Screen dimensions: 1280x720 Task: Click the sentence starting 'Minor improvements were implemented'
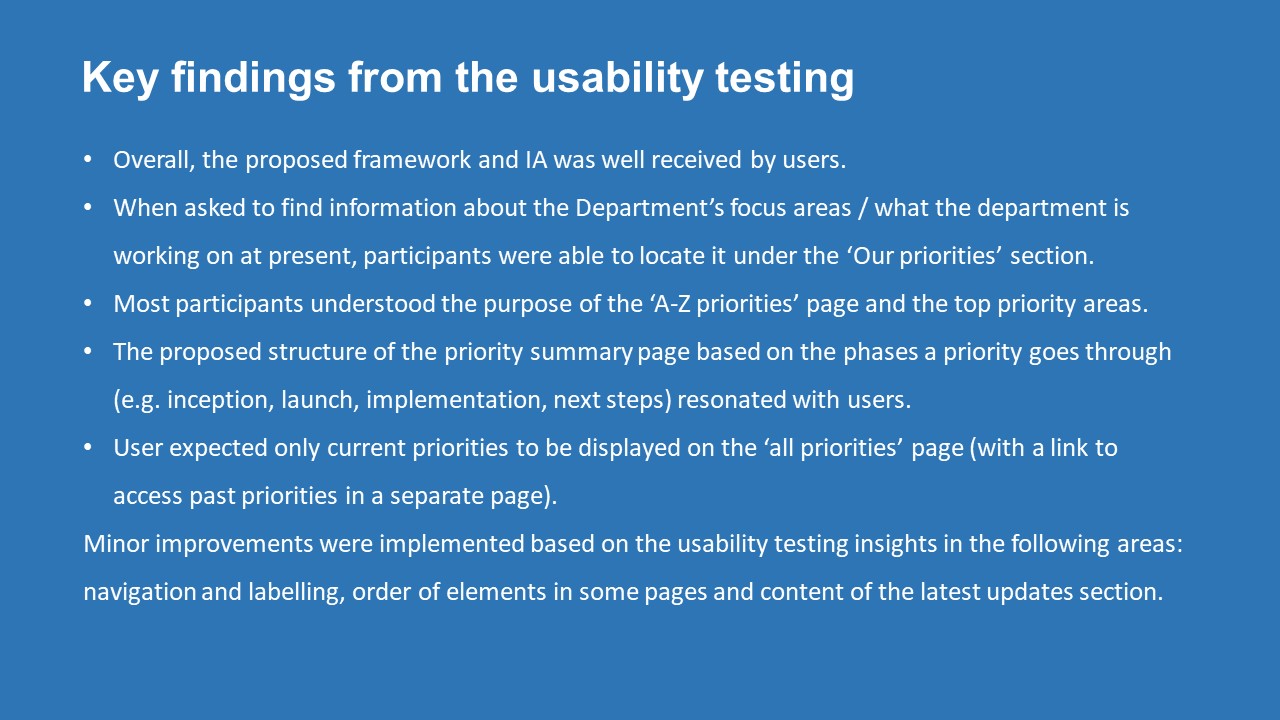(633, 544)
